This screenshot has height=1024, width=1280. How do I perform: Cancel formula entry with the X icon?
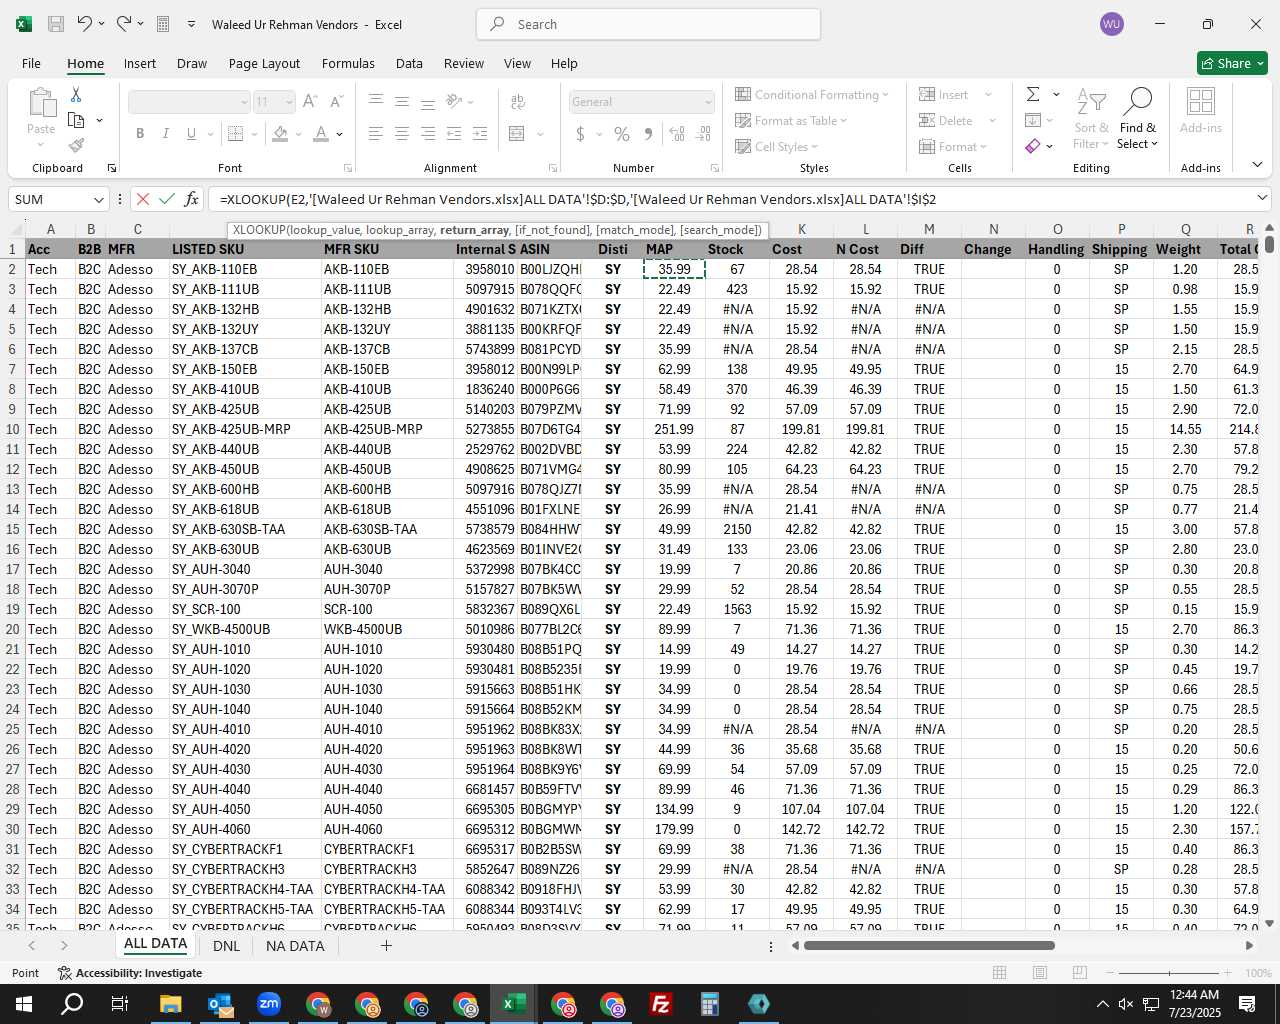tap(143, 199)
